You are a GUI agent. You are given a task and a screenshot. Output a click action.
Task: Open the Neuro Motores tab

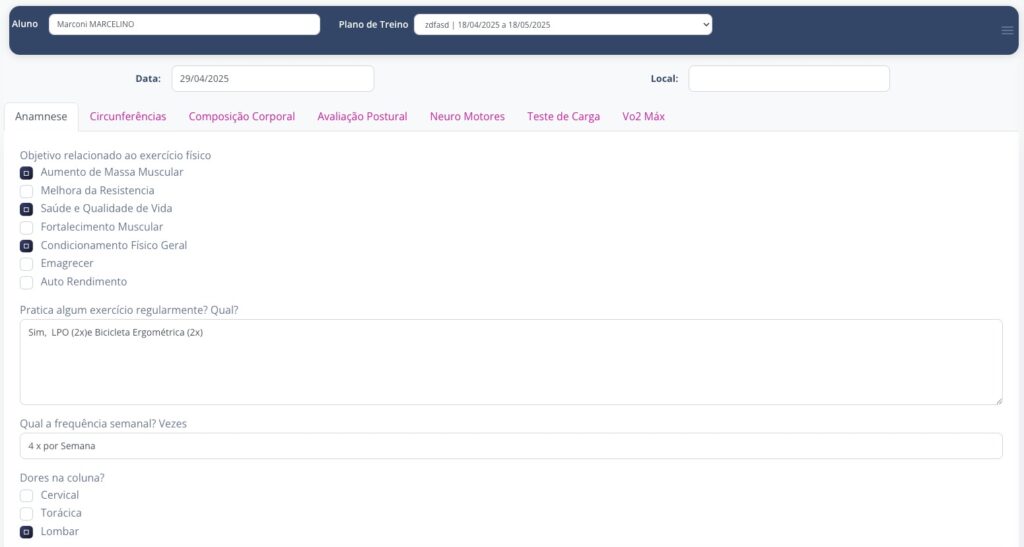[467, 117]
